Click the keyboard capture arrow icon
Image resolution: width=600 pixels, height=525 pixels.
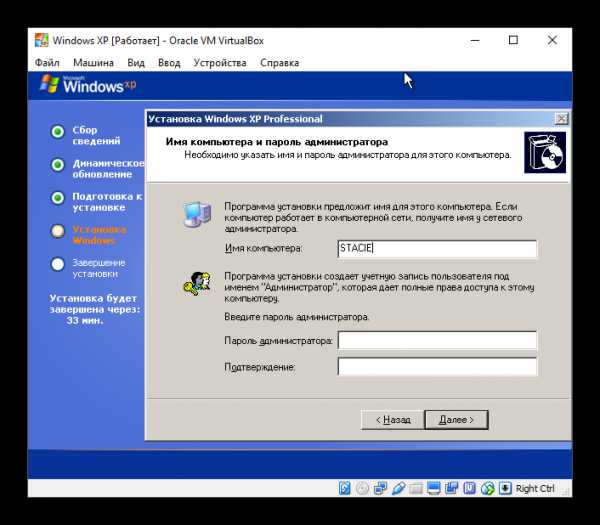point(505,488)
